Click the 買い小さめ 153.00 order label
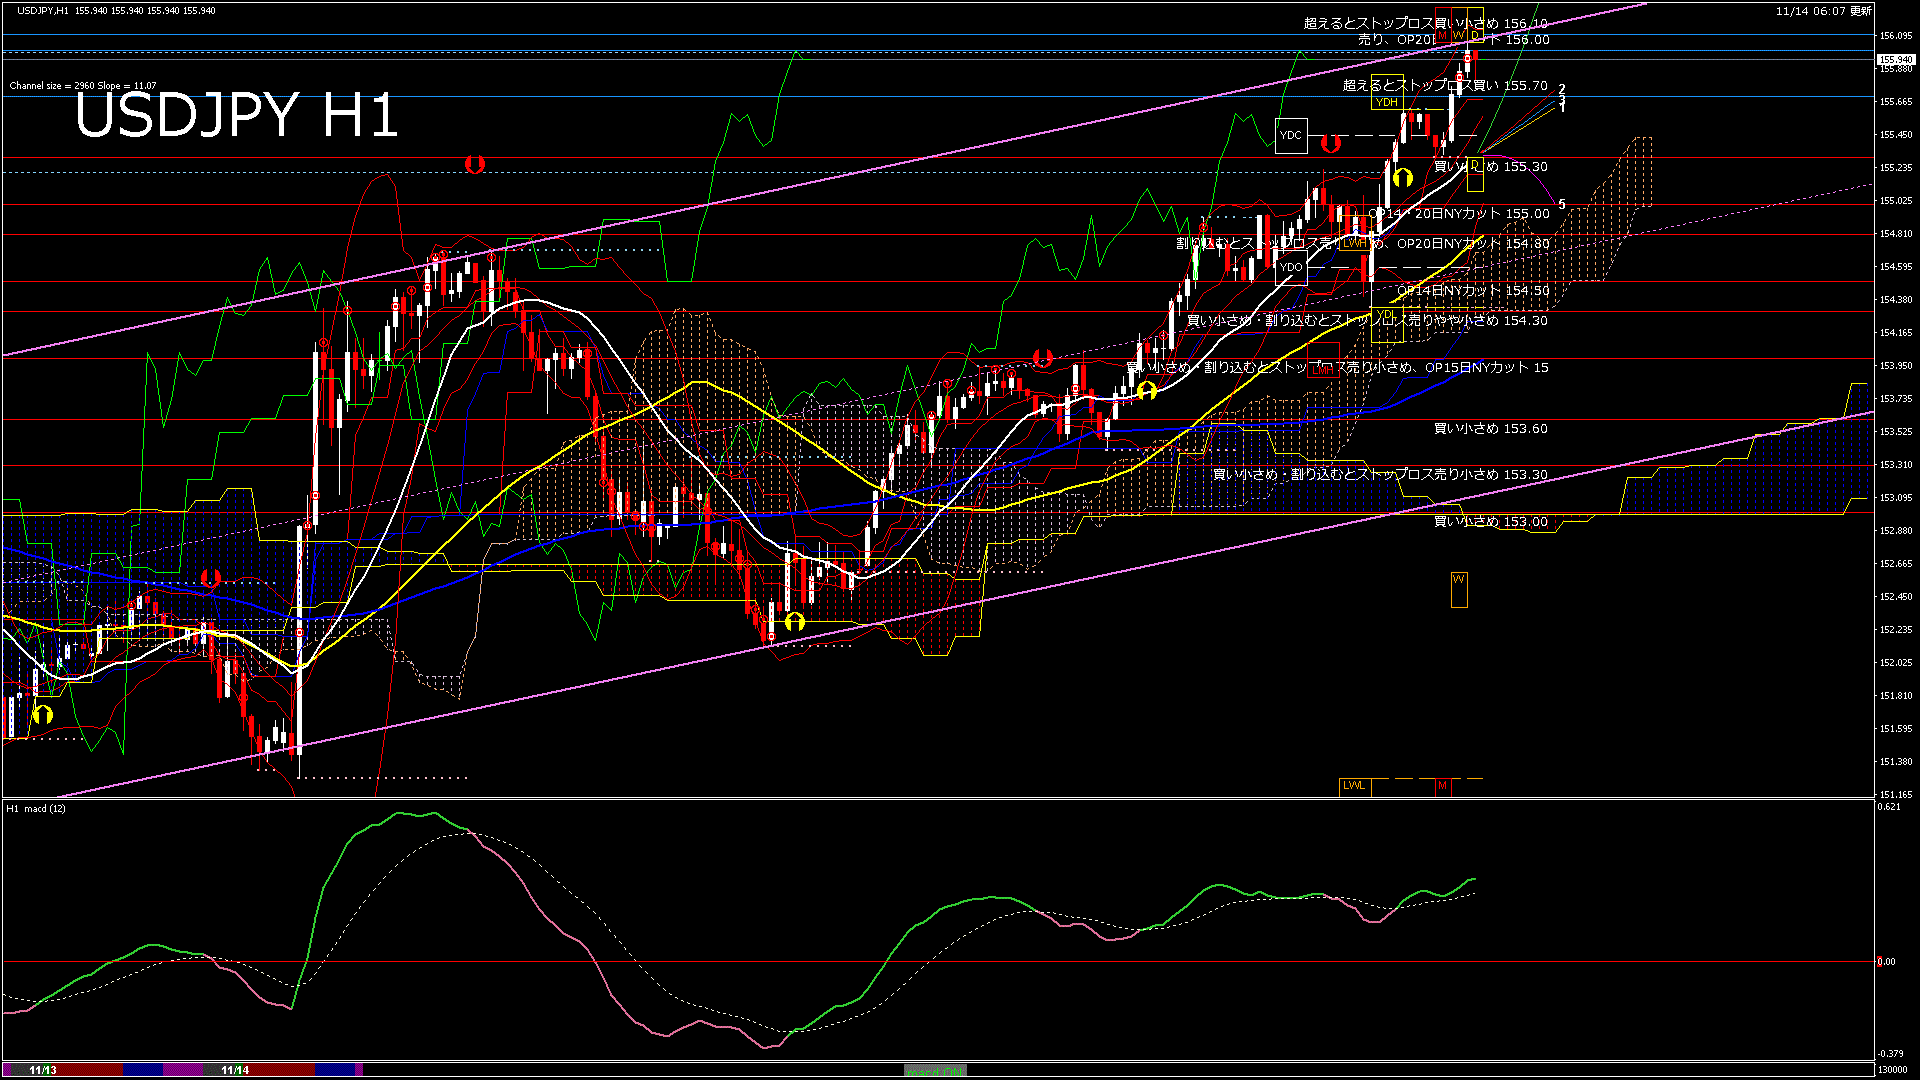This screenshot has width=1920, height=1080. click(1490, 521)
